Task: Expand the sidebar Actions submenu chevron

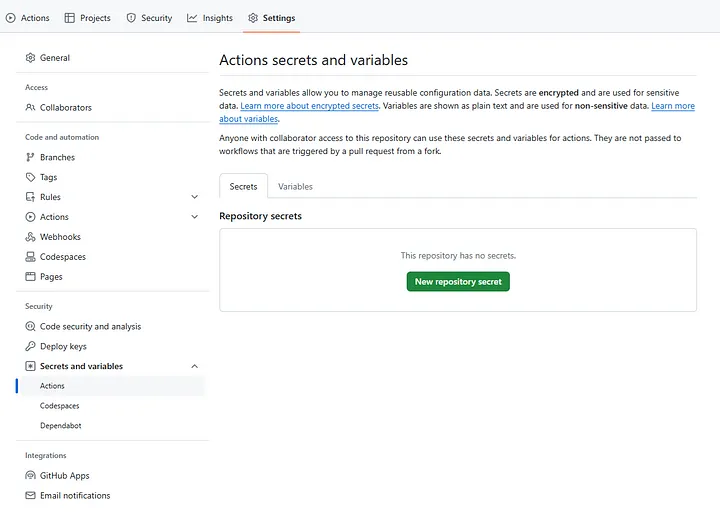Action: (195, 217)
